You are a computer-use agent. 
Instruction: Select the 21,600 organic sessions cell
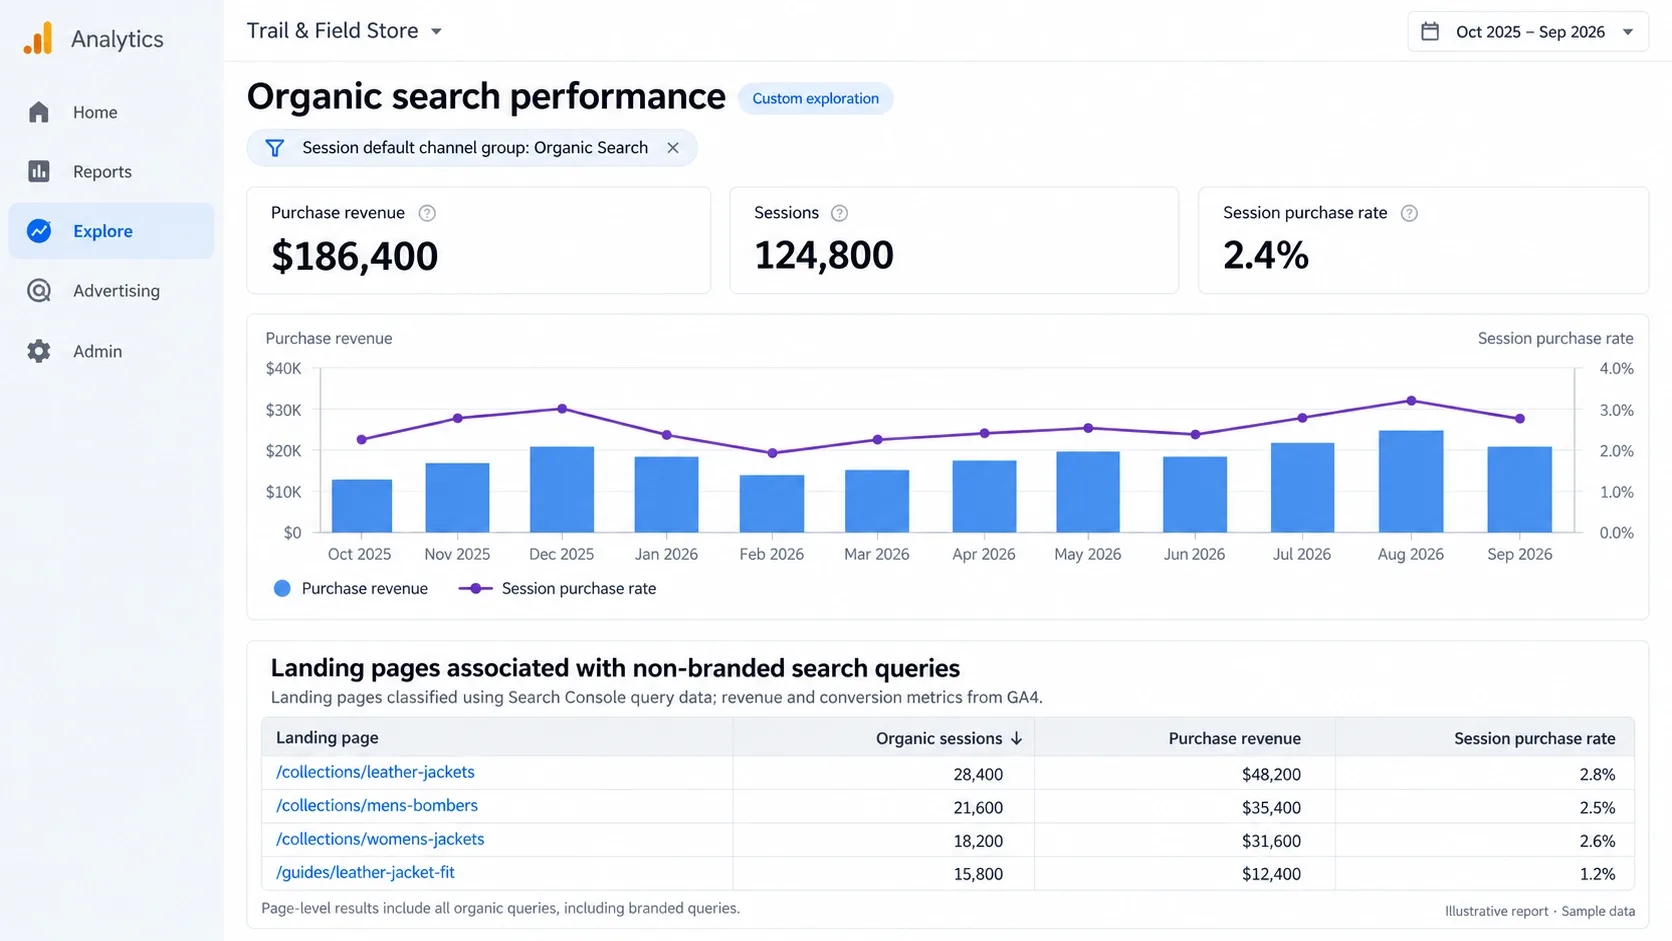point(978,807)
